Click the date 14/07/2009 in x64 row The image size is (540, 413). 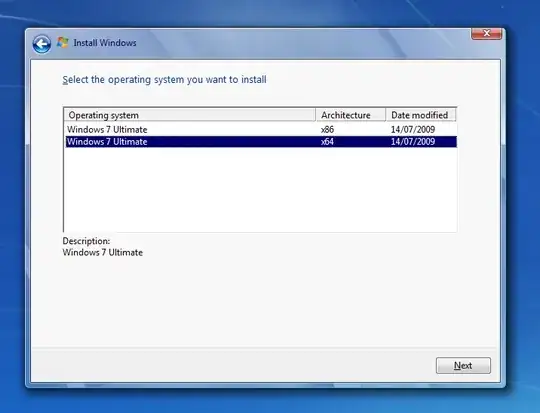413,142
